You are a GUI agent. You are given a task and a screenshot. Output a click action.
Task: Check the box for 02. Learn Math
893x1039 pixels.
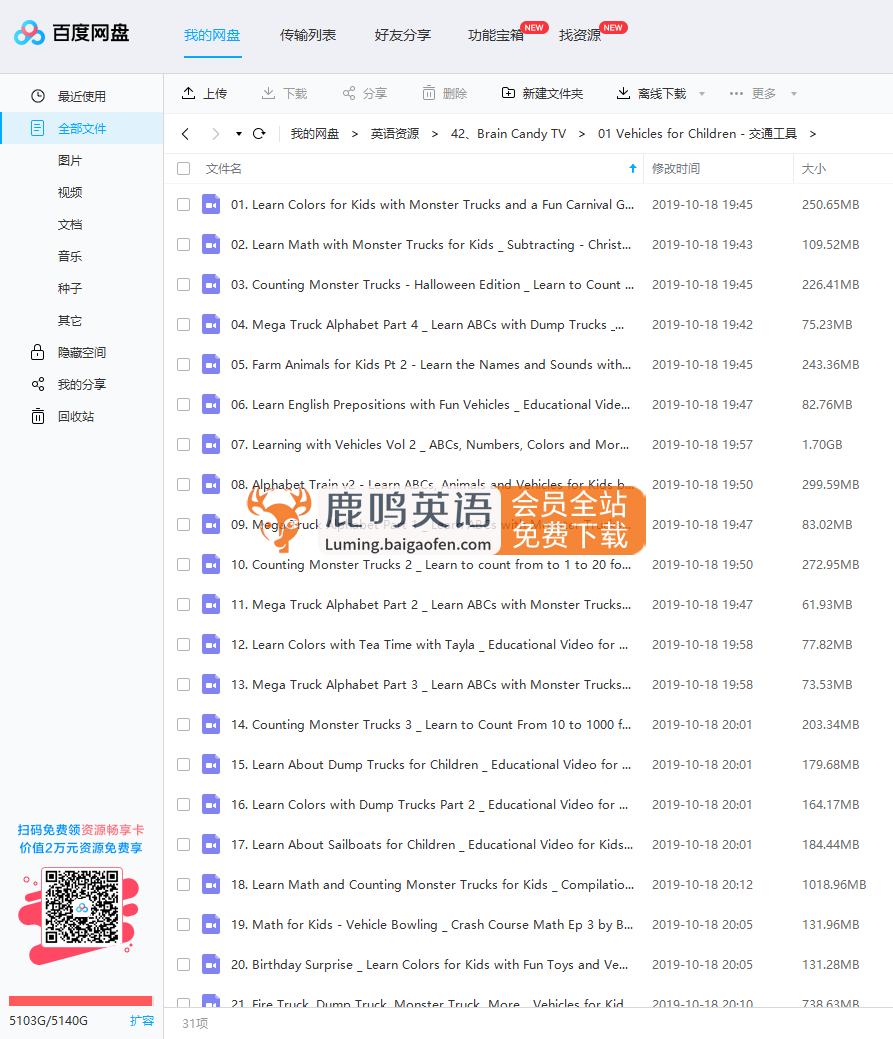[x=184, y=245]
